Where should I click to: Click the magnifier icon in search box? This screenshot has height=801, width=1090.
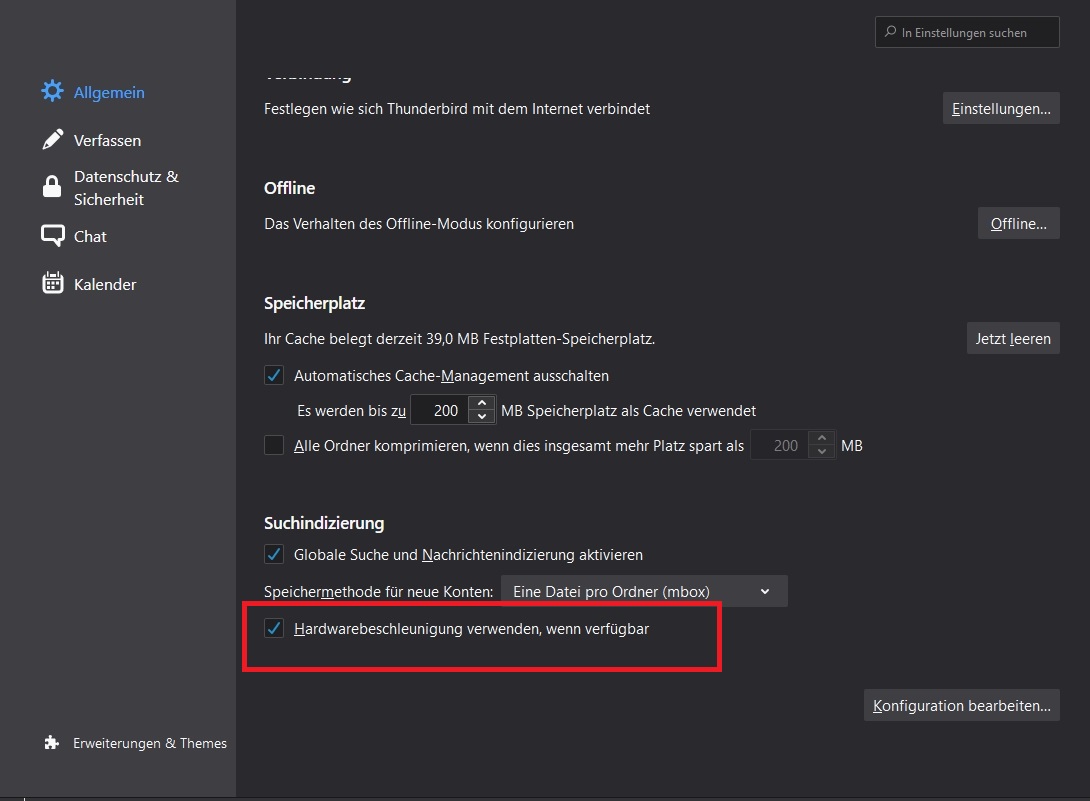889,32
